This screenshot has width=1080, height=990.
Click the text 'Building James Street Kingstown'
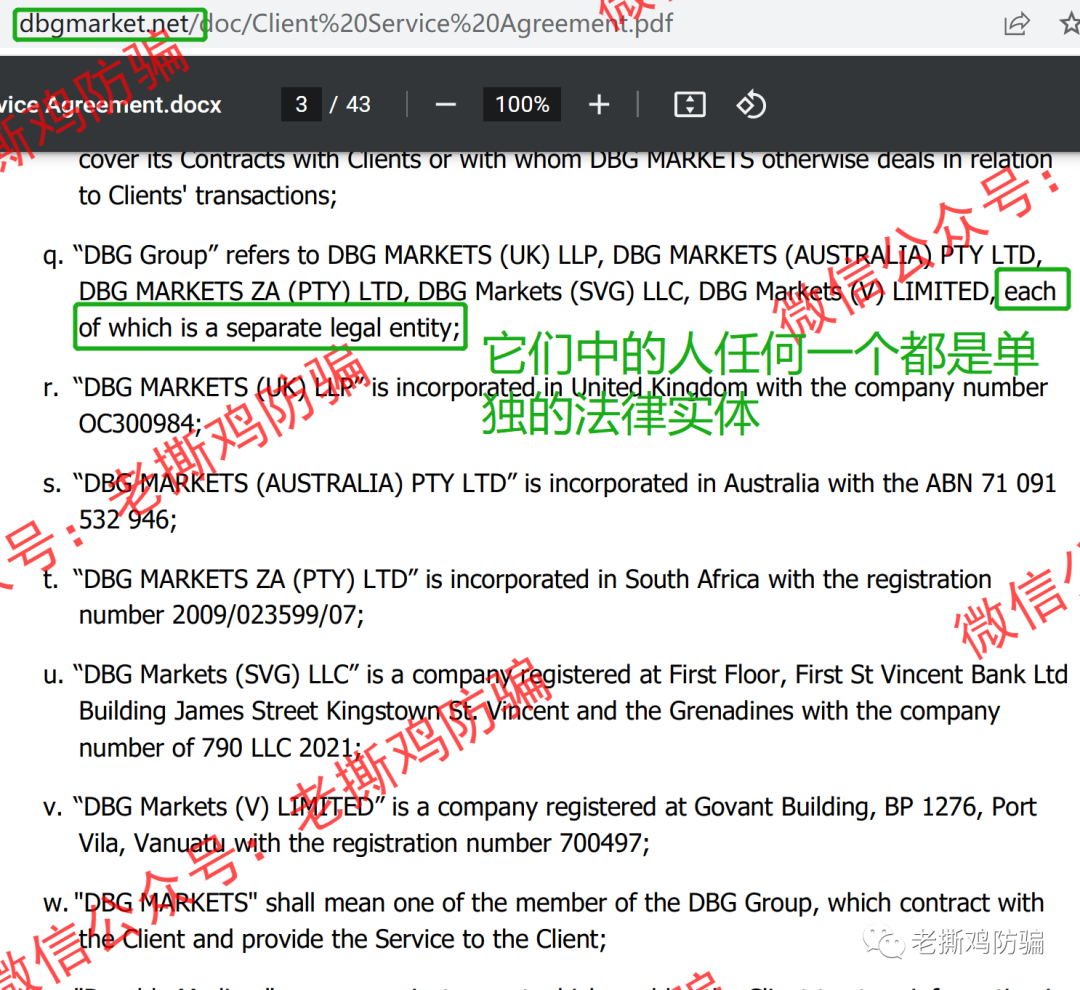pos(259,711)
